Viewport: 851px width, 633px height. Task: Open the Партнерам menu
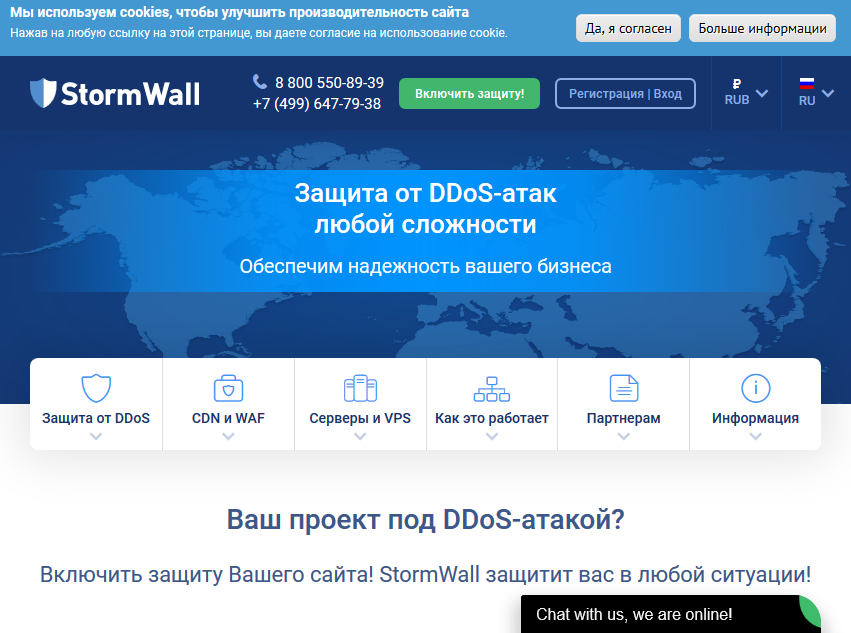pos(624,404)
